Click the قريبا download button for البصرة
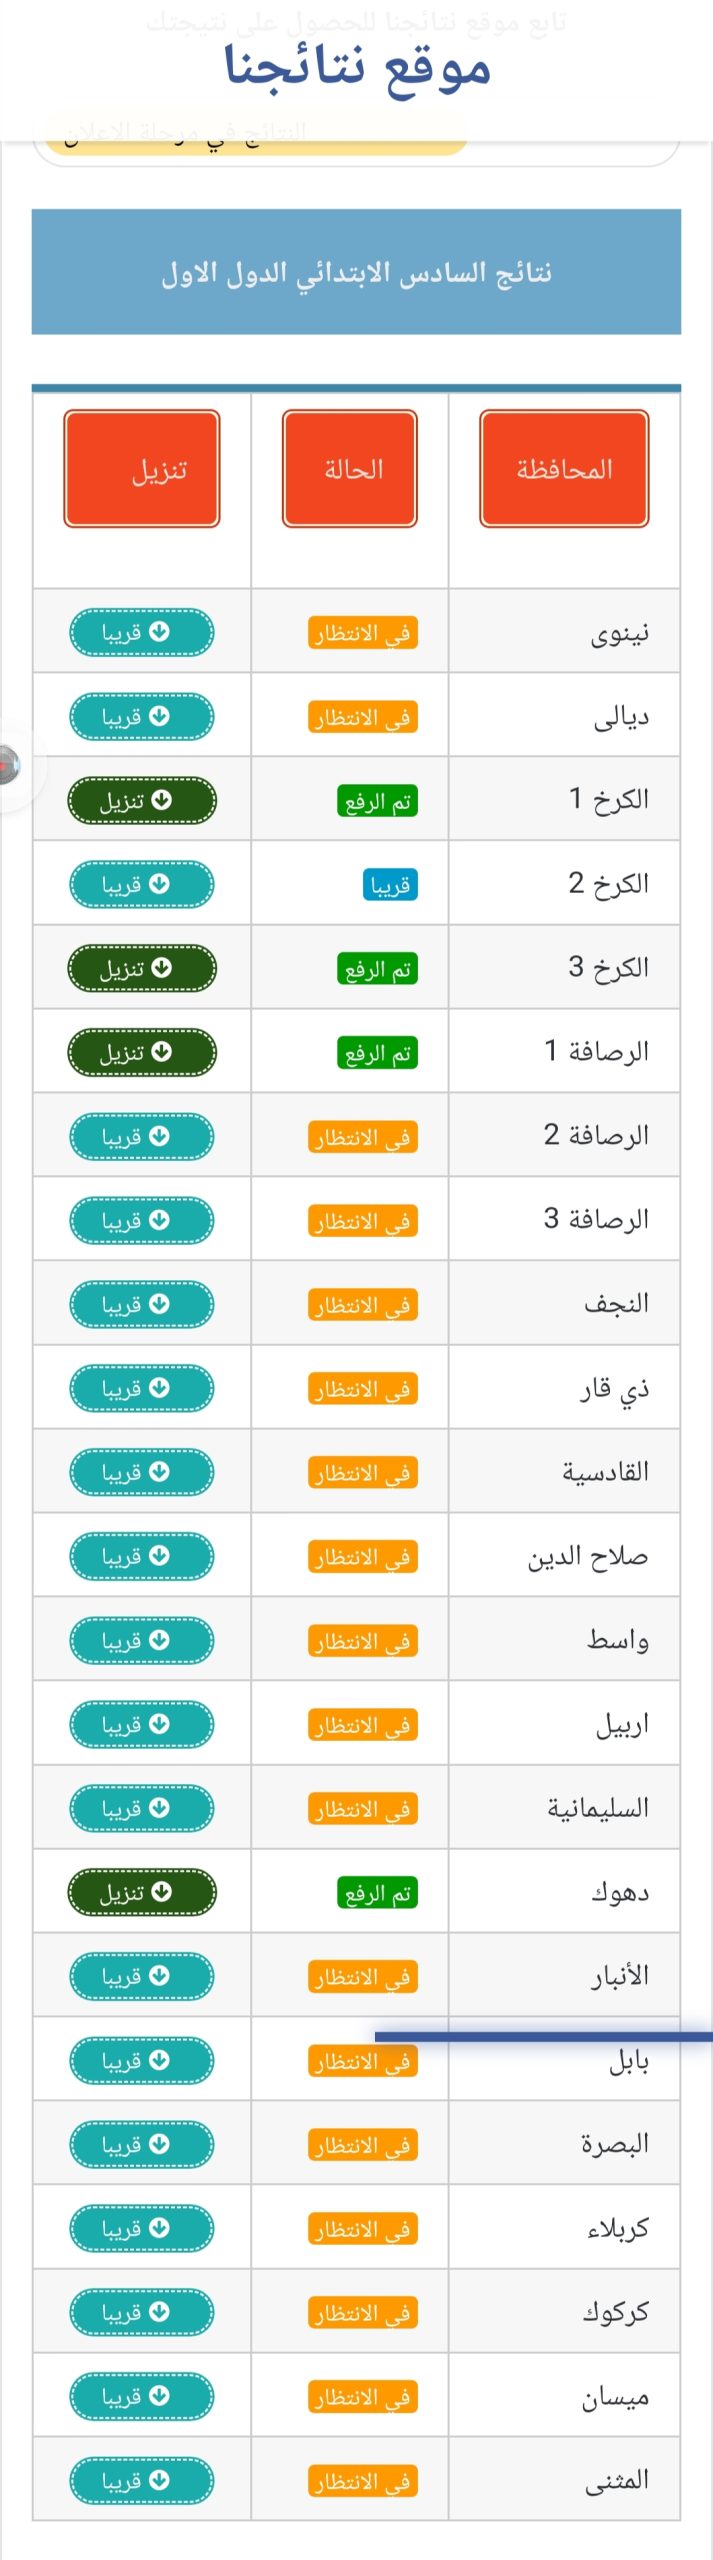Viewport: 713px width, 2560px height. (141, 2144)
